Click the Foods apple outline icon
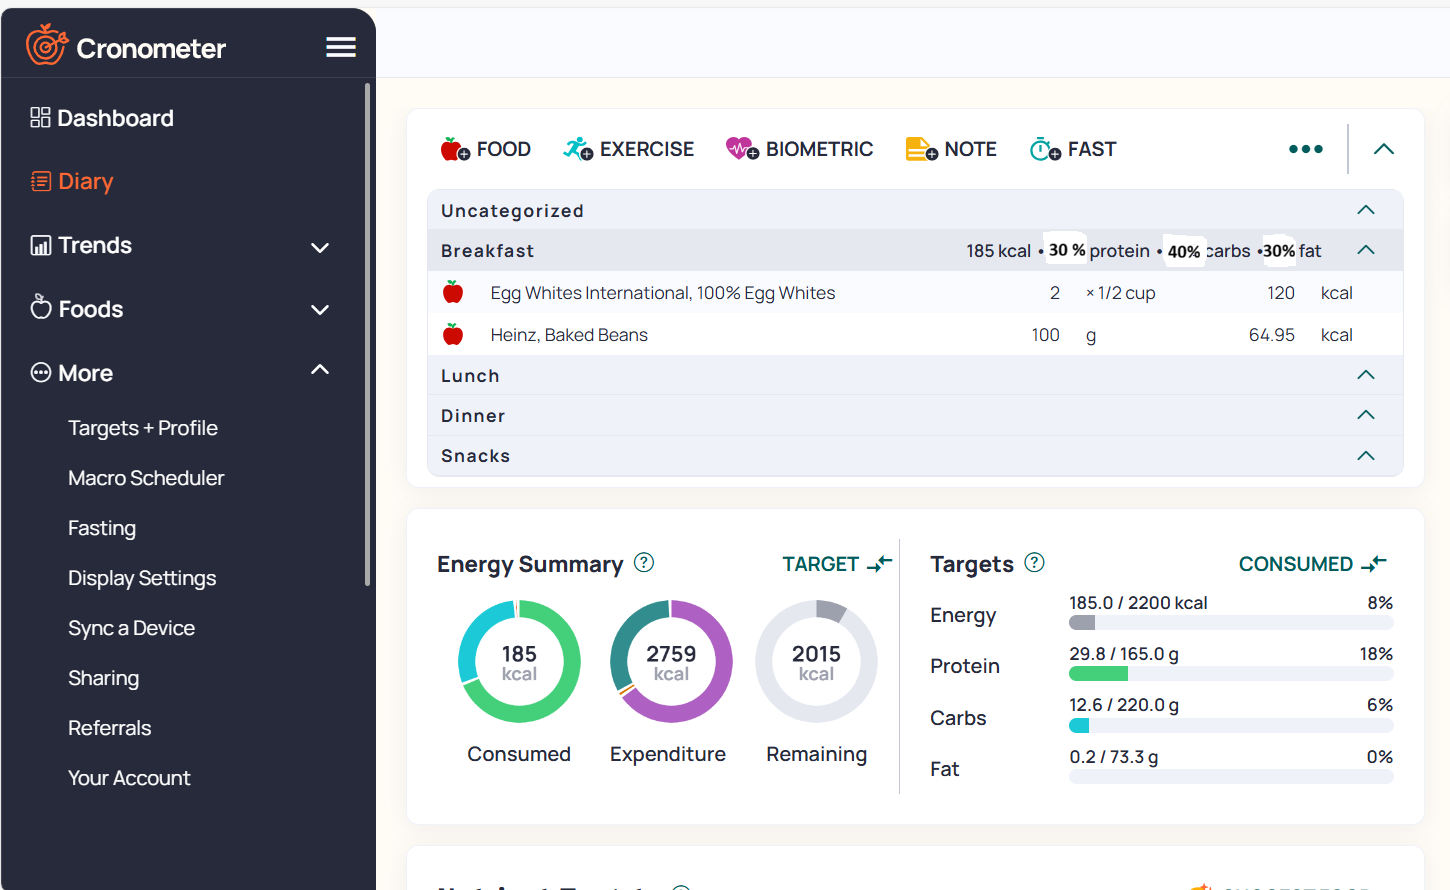Viewport: 1450px width, 890px height. [41, 307]
